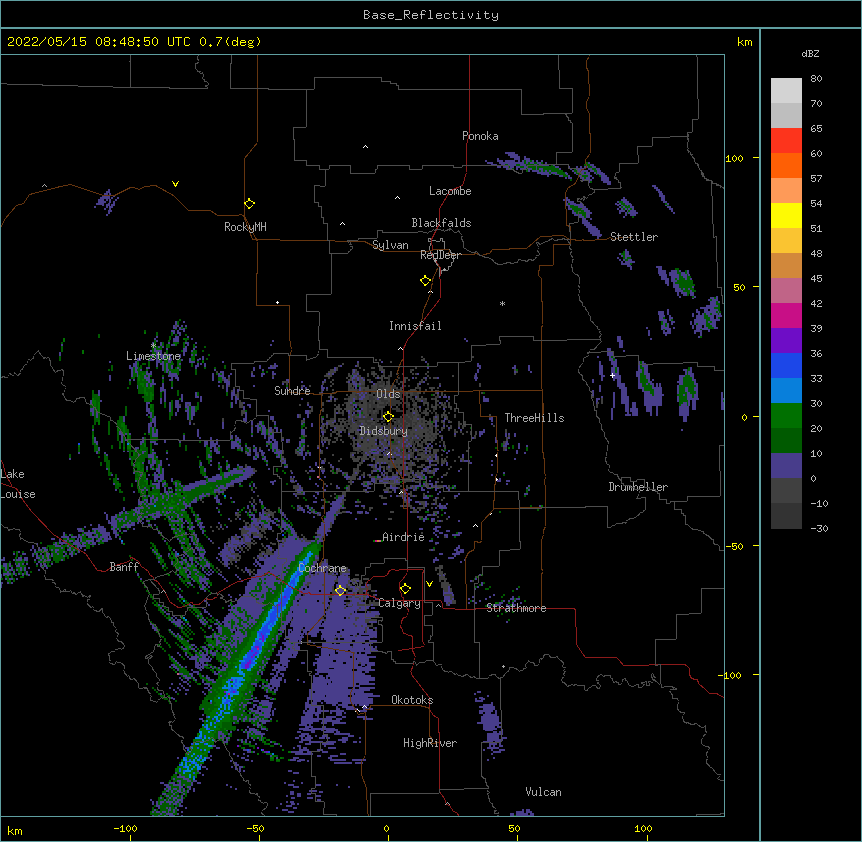Select the Okotoks label
862x842 pixels.
[x=412, y=700]
